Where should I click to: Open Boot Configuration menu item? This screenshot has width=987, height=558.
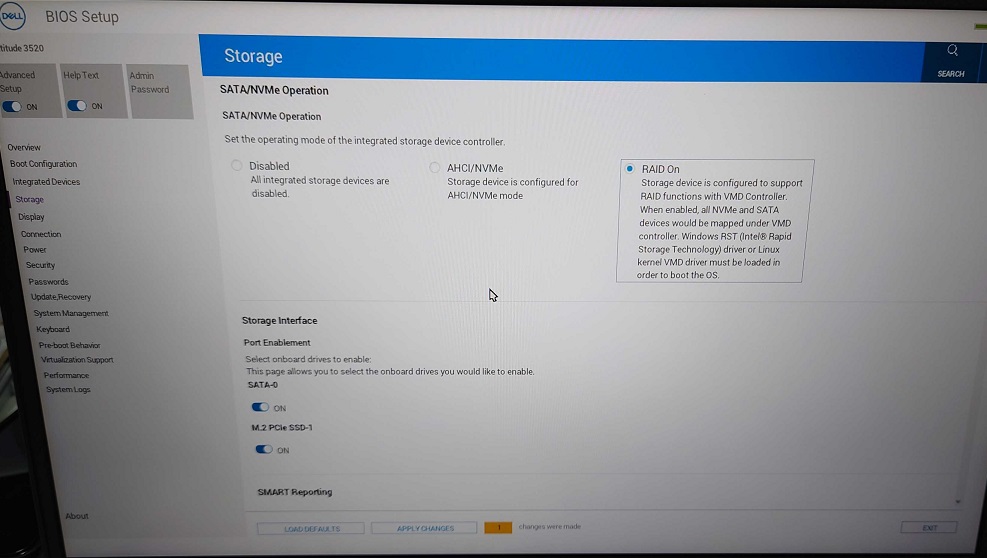click(43, 164)
